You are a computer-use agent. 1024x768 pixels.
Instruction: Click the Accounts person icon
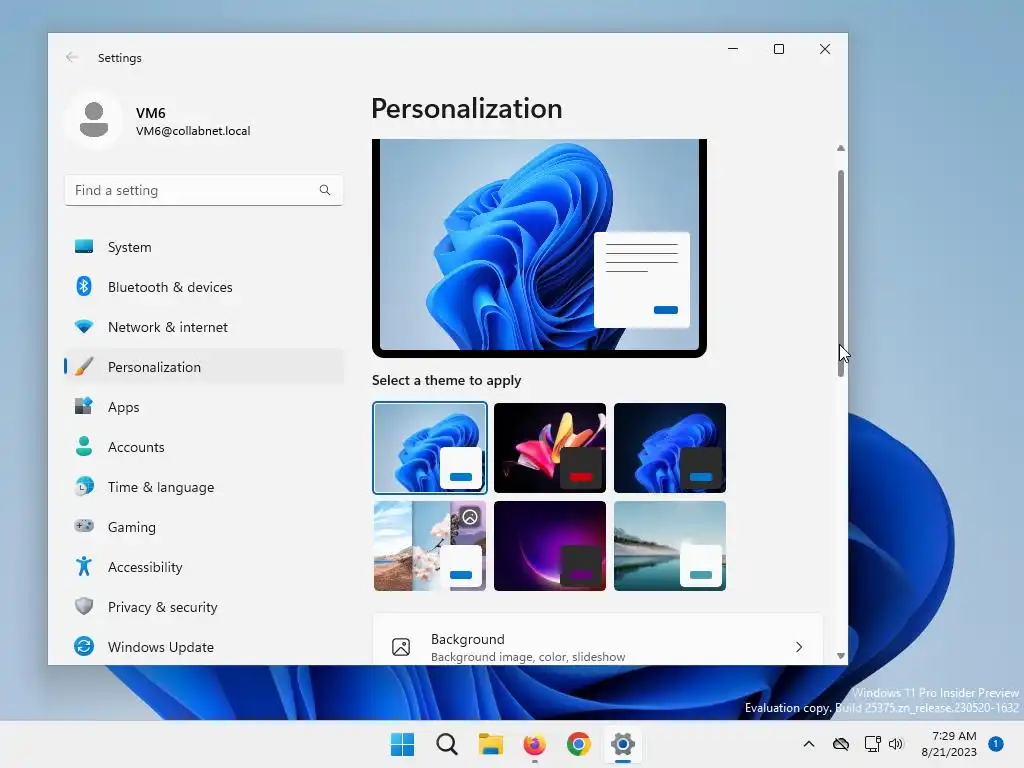point(84,446)
